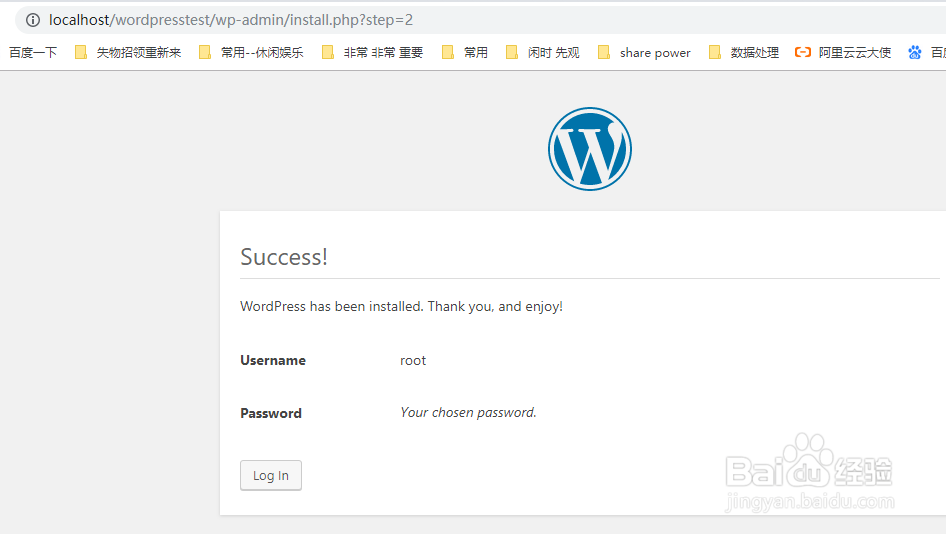Open the 失物招领重新来 bookmarks menu
The image size is (946, 534).
coord(139,53)
